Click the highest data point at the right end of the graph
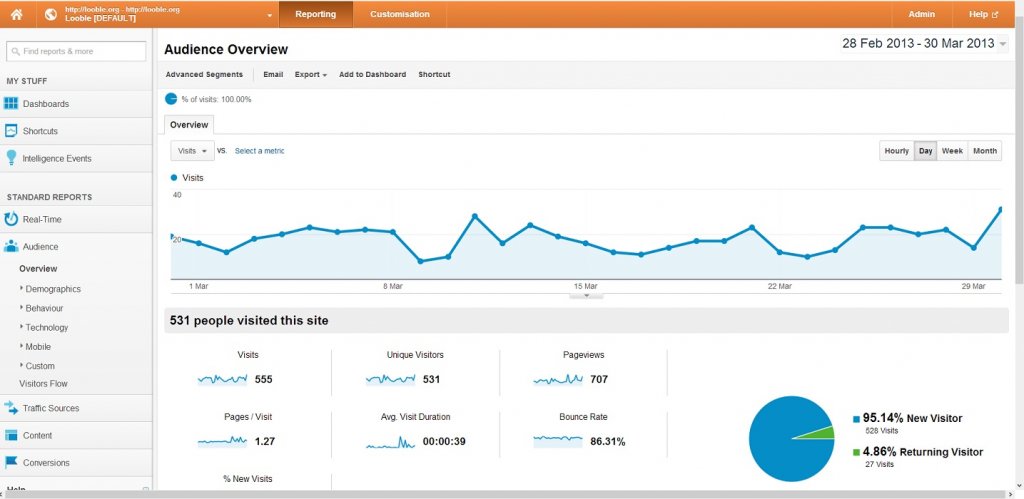Viewport: 1024px width, 499px height. [x=1000, y=210]
